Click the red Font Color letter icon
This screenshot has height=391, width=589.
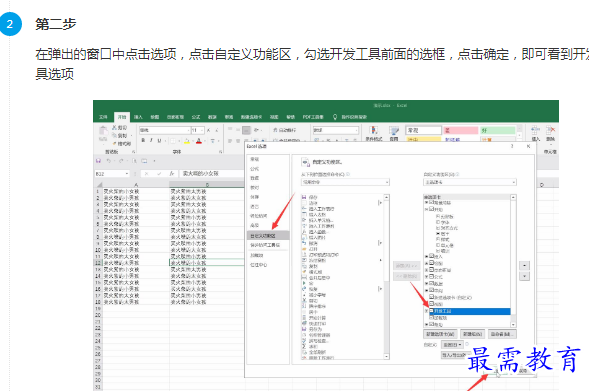click(x=199, y=141)
